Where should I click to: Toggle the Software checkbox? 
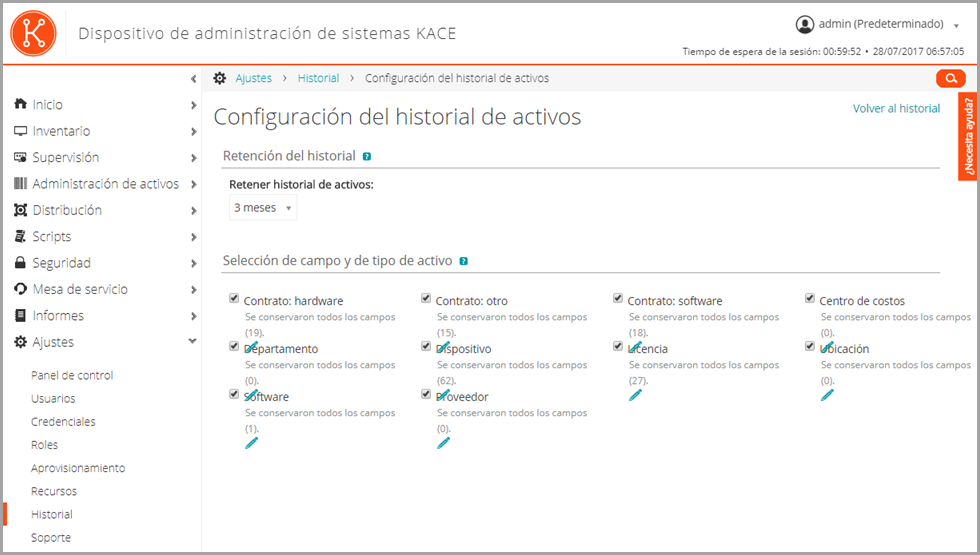pos(234,394)
